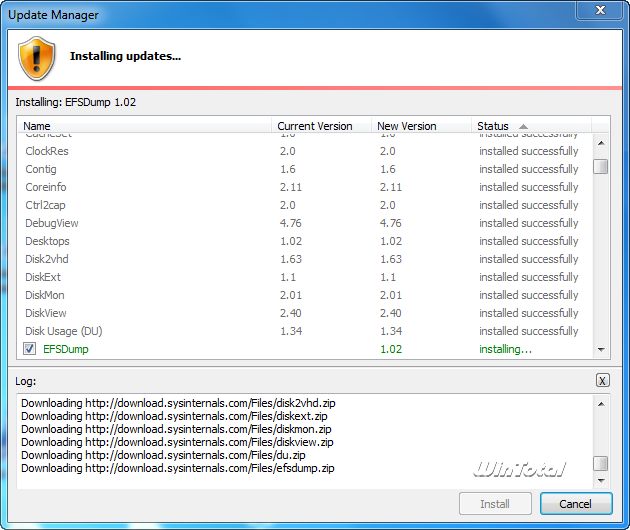This screenshot has height=530, width=630.
Task: Click the update list scrollbar thumb
Action: (601, 166)
